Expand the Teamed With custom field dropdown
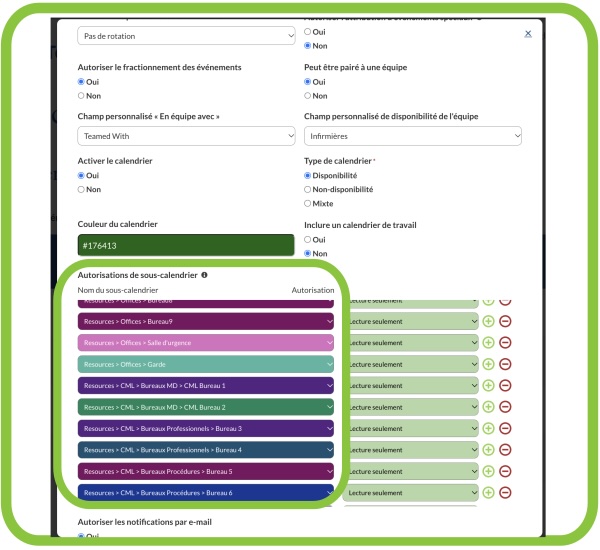 186,136
